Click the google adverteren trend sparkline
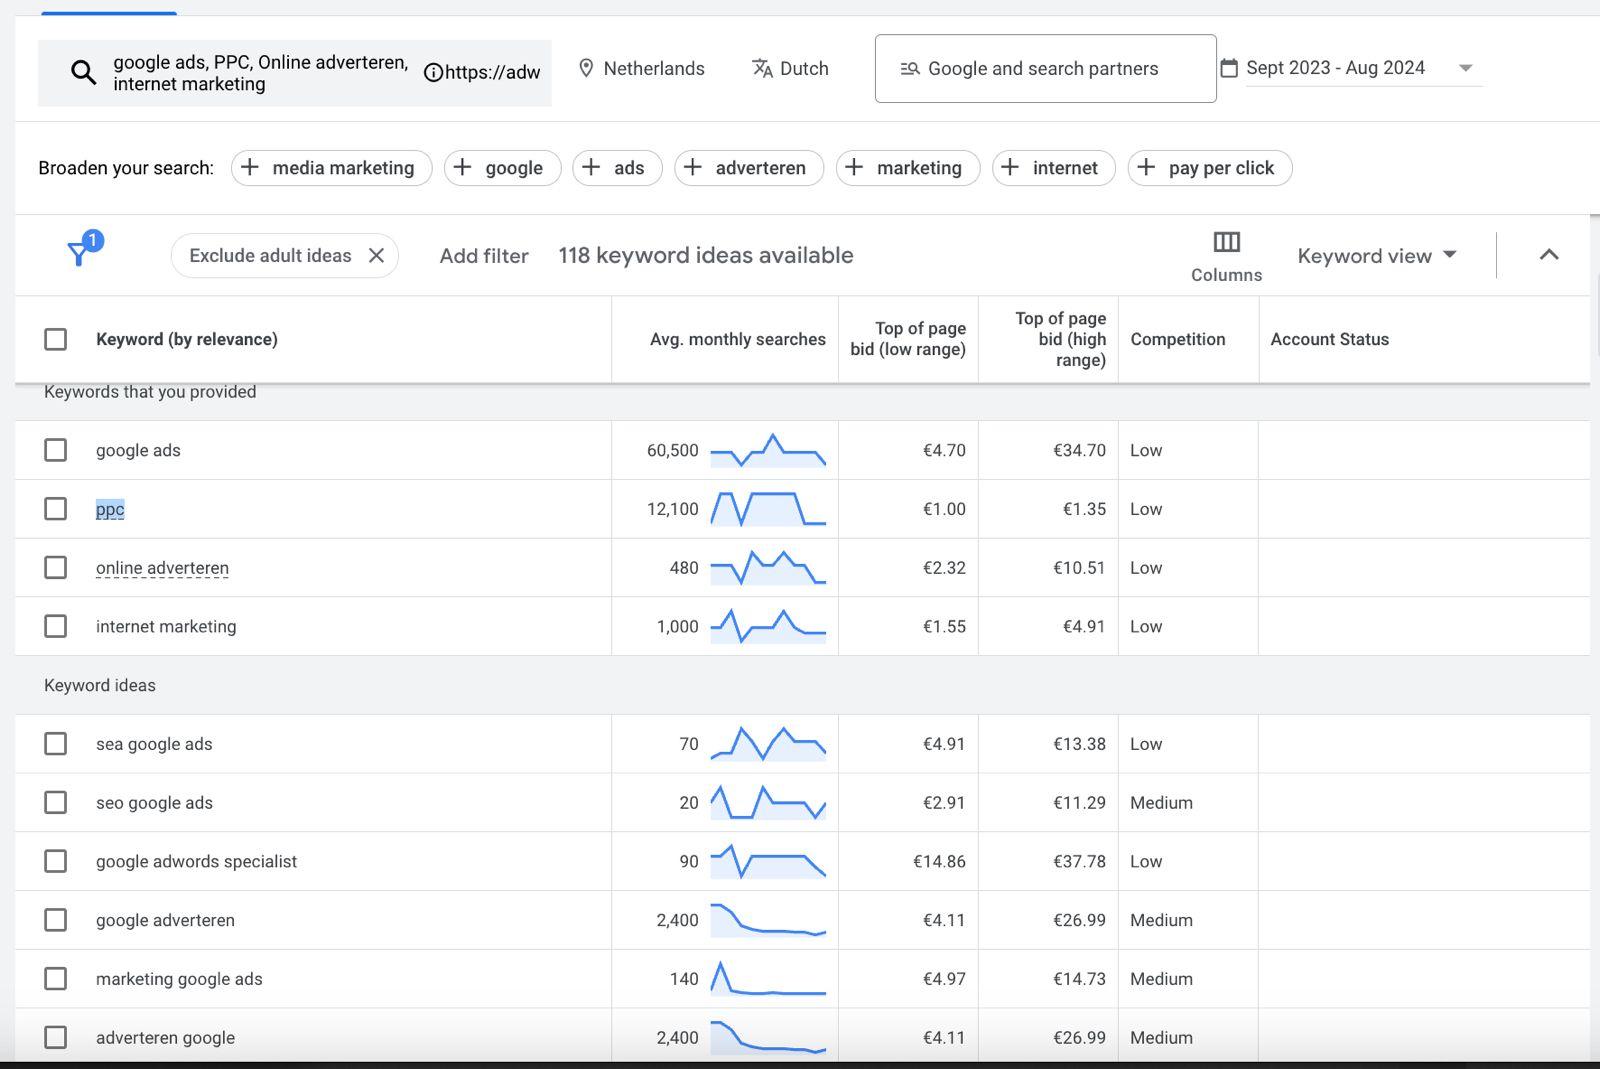Viewport: 1600px width, 1069px height. 768,920
